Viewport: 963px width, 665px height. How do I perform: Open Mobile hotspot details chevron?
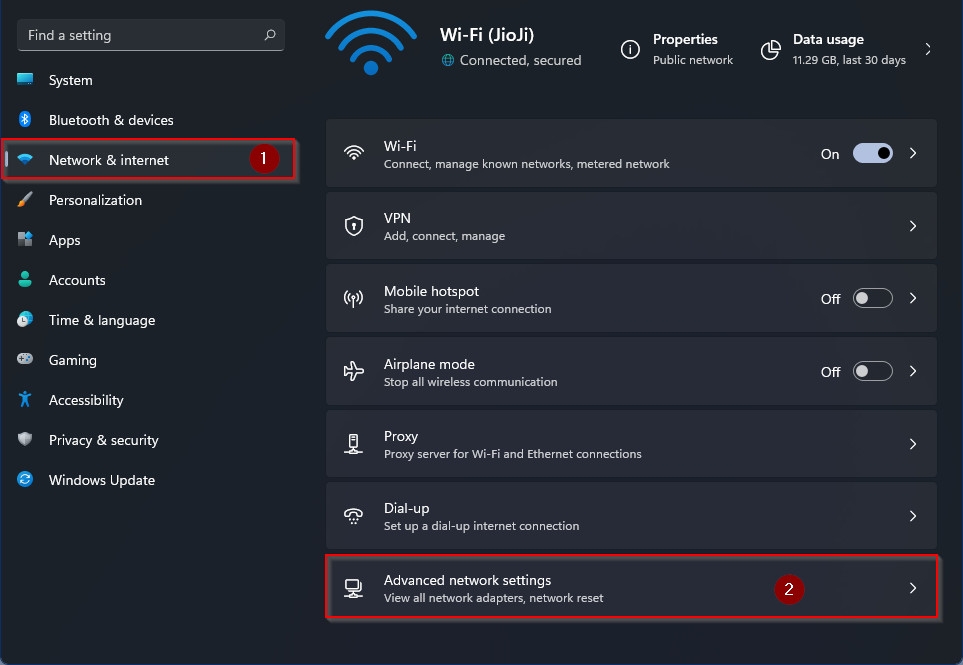click(913, 298)
